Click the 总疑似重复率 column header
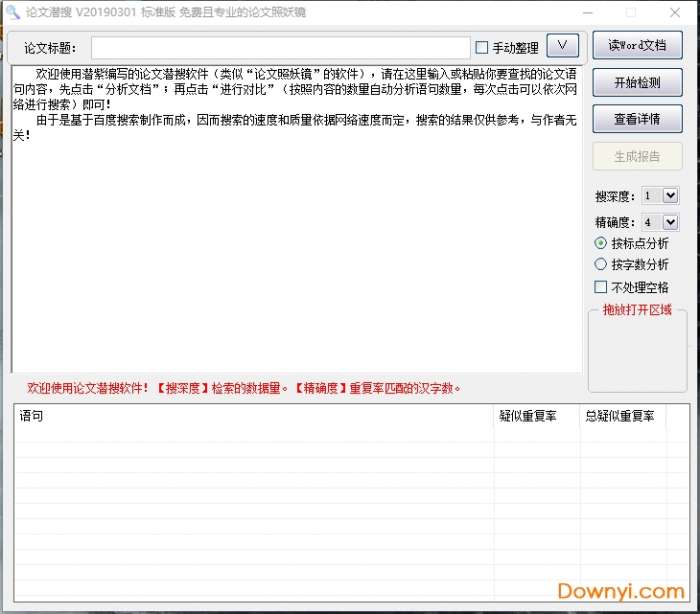 tap(622, 416)
